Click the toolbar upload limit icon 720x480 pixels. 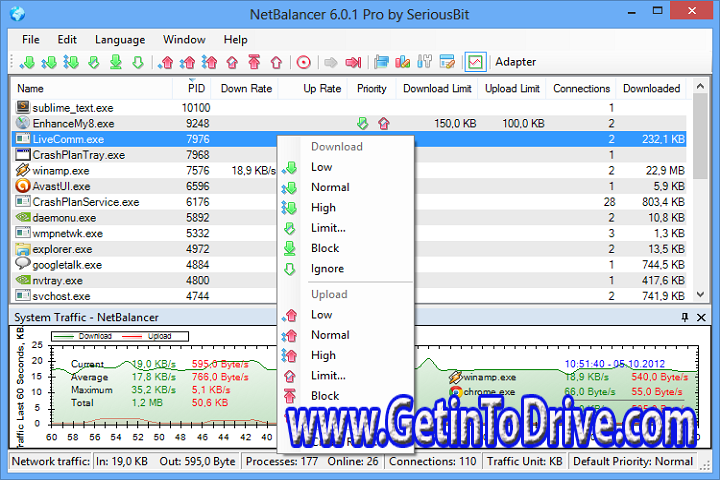tap(232, 62)
